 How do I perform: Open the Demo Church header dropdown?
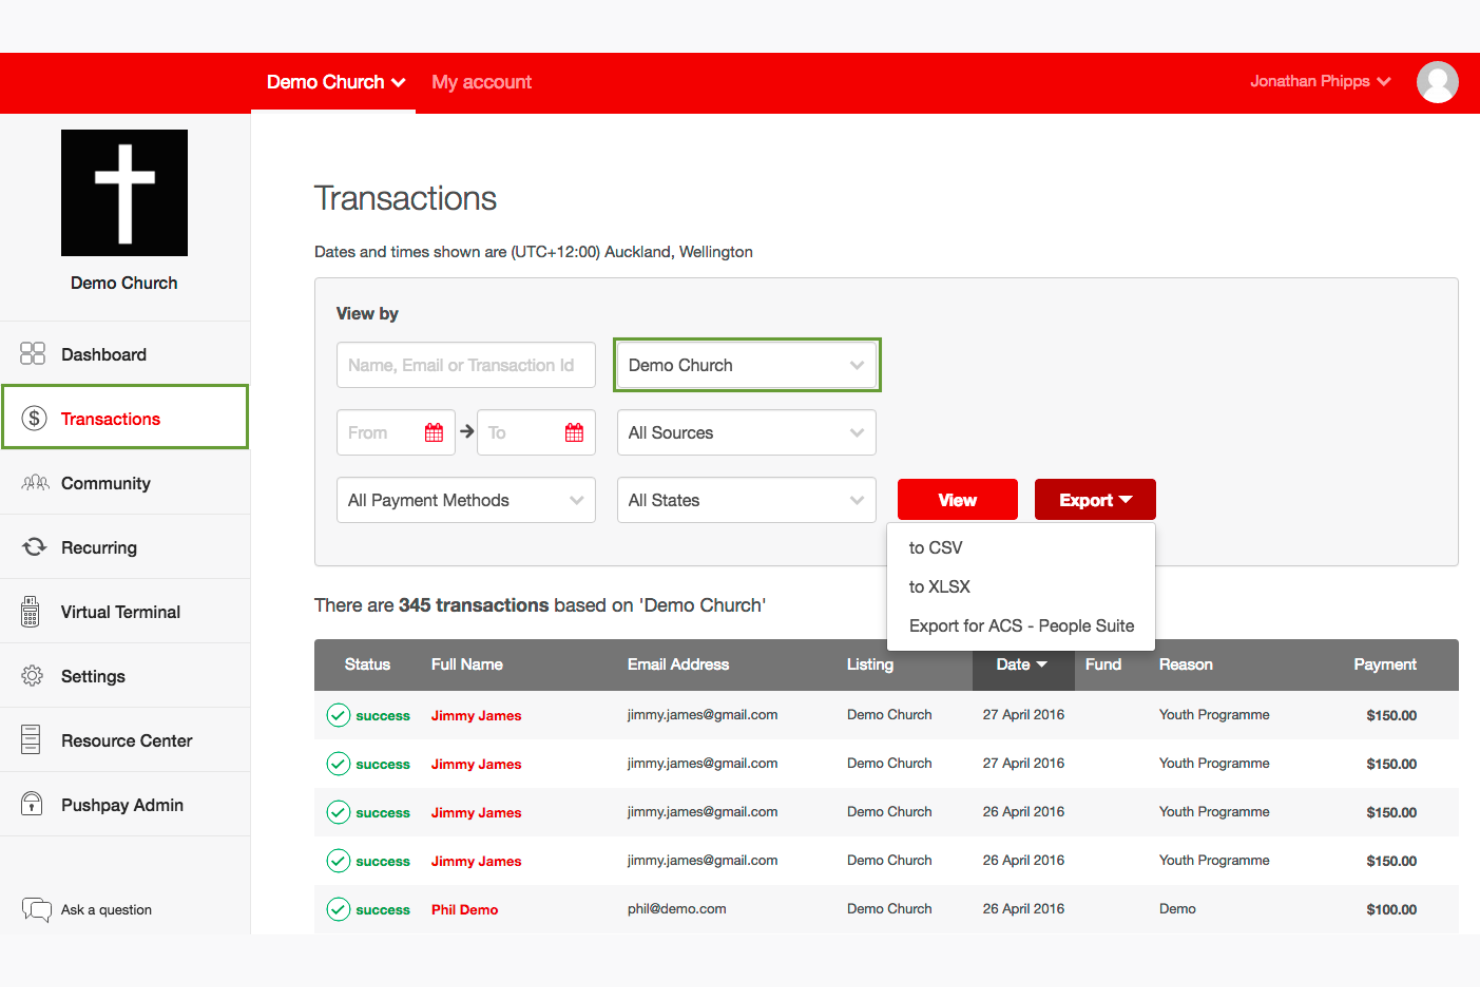[335, 82]
